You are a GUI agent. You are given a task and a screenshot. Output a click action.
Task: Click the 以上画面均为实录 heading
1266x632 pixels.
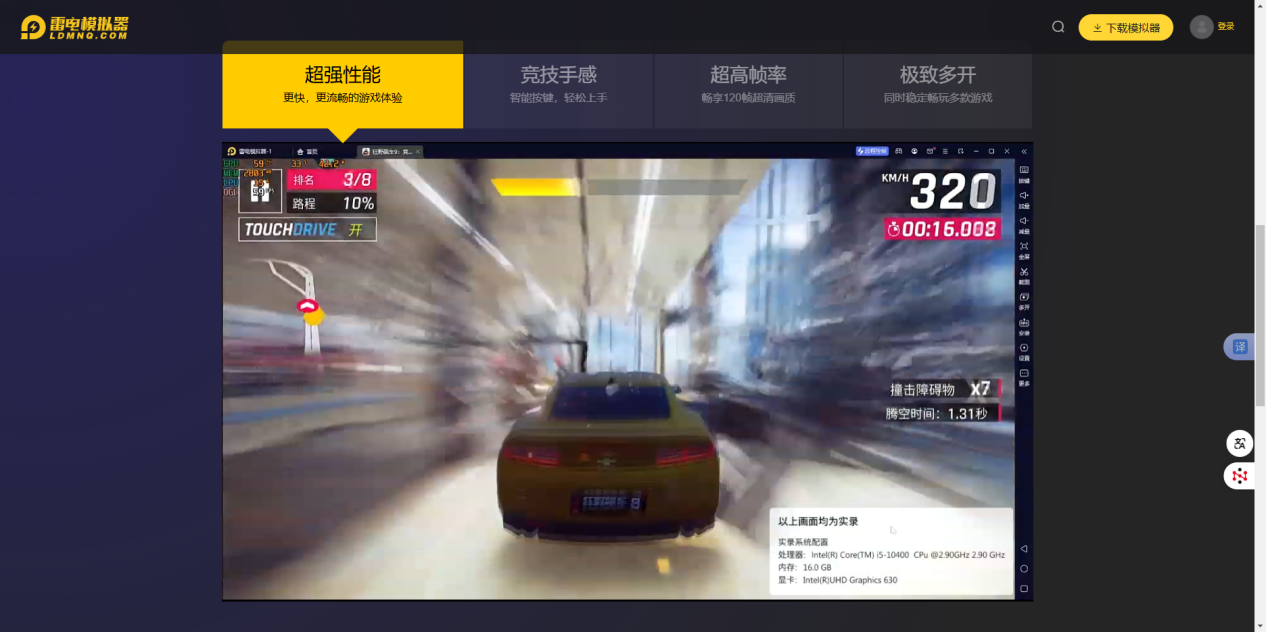coord(818,521)
